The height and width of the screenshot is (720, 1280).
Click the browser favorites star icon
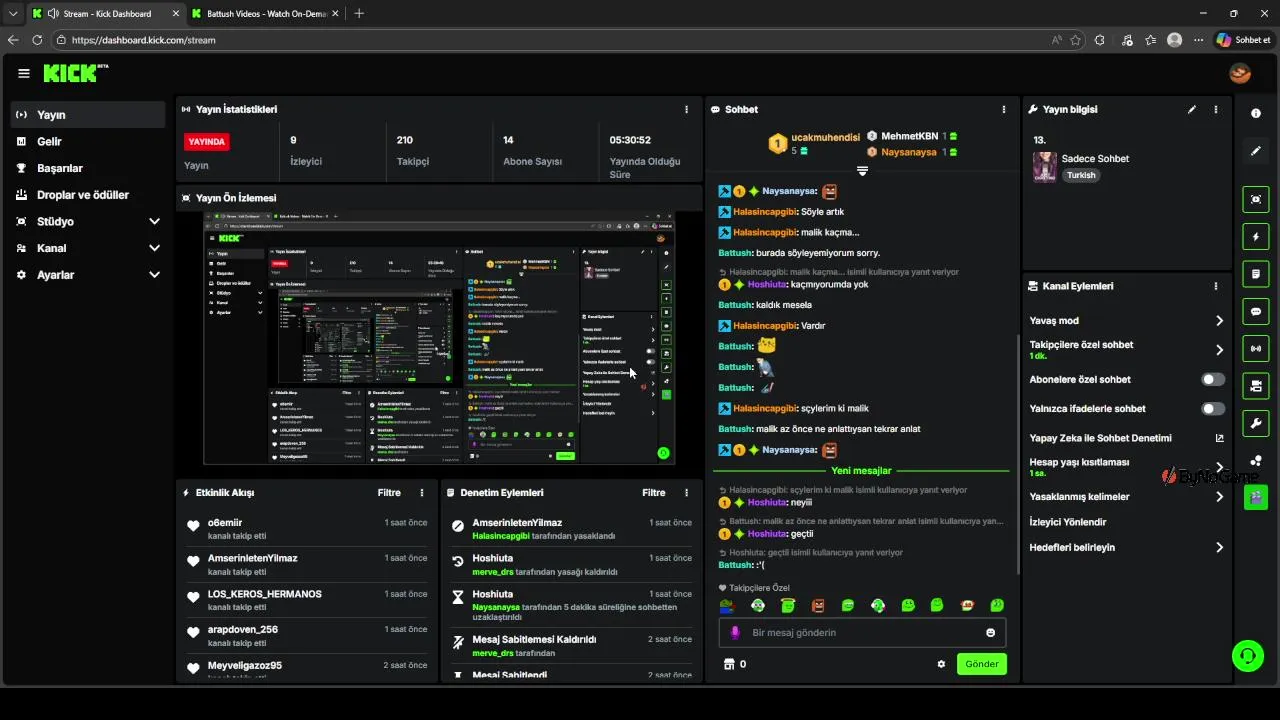tap(1075, 40)
